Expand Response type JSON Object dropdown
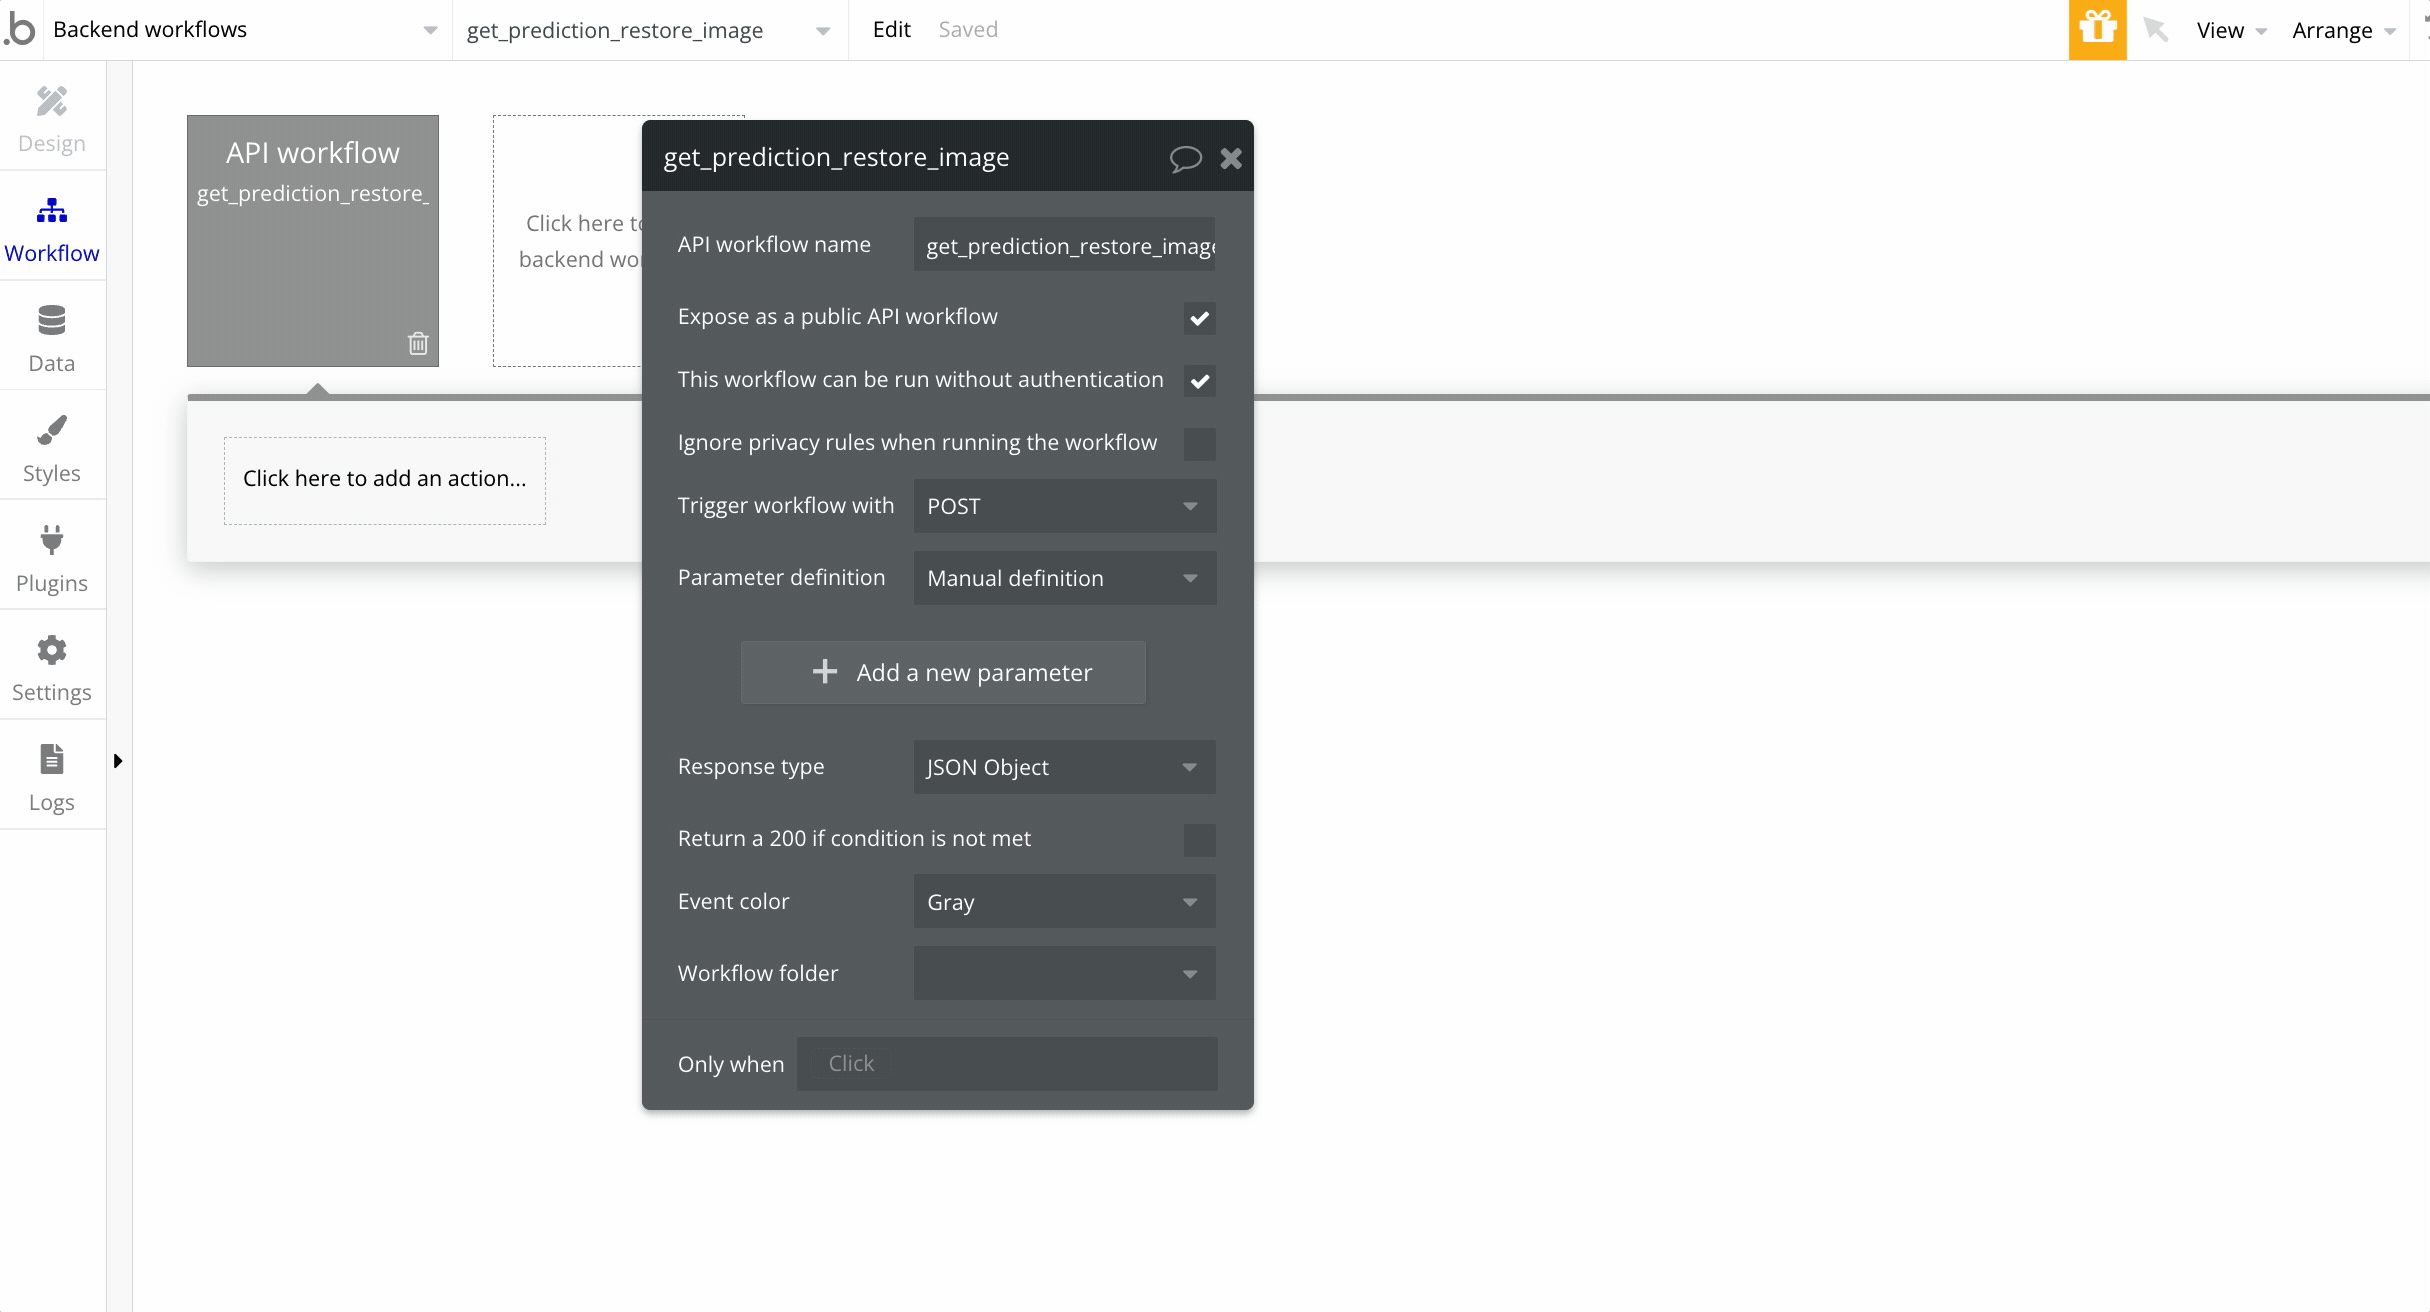2430x1312 pixels. point(1064,767)
